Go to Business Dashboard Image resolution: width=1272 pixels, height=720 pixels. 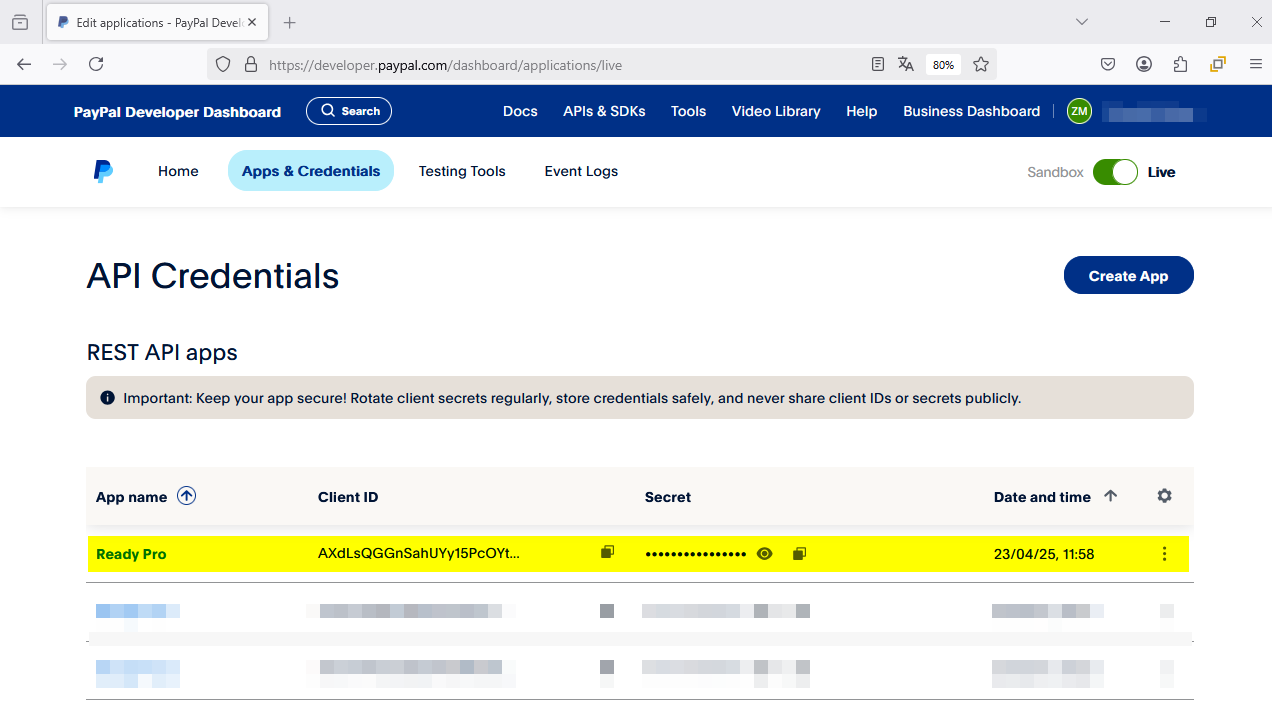[971, 111]
